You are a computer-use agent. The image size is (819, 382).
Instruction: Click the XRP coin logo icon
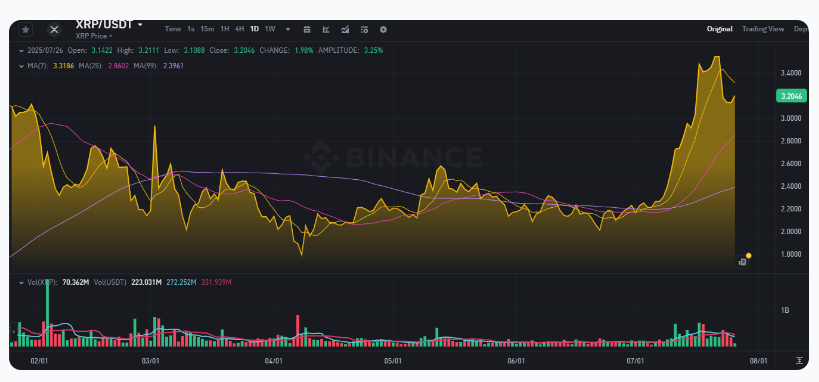pos(54,30)
